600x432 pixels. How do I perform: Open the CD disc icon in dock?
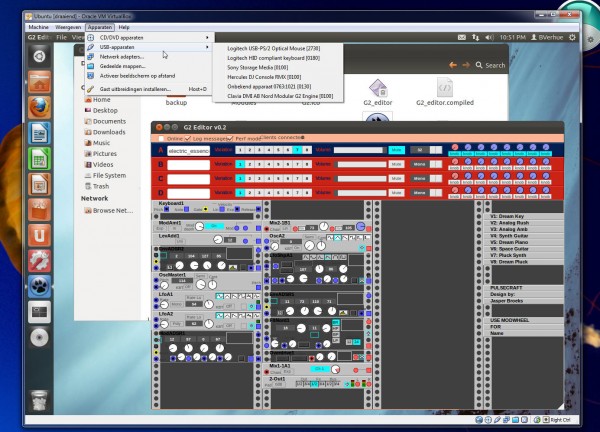tap(39, 338)
